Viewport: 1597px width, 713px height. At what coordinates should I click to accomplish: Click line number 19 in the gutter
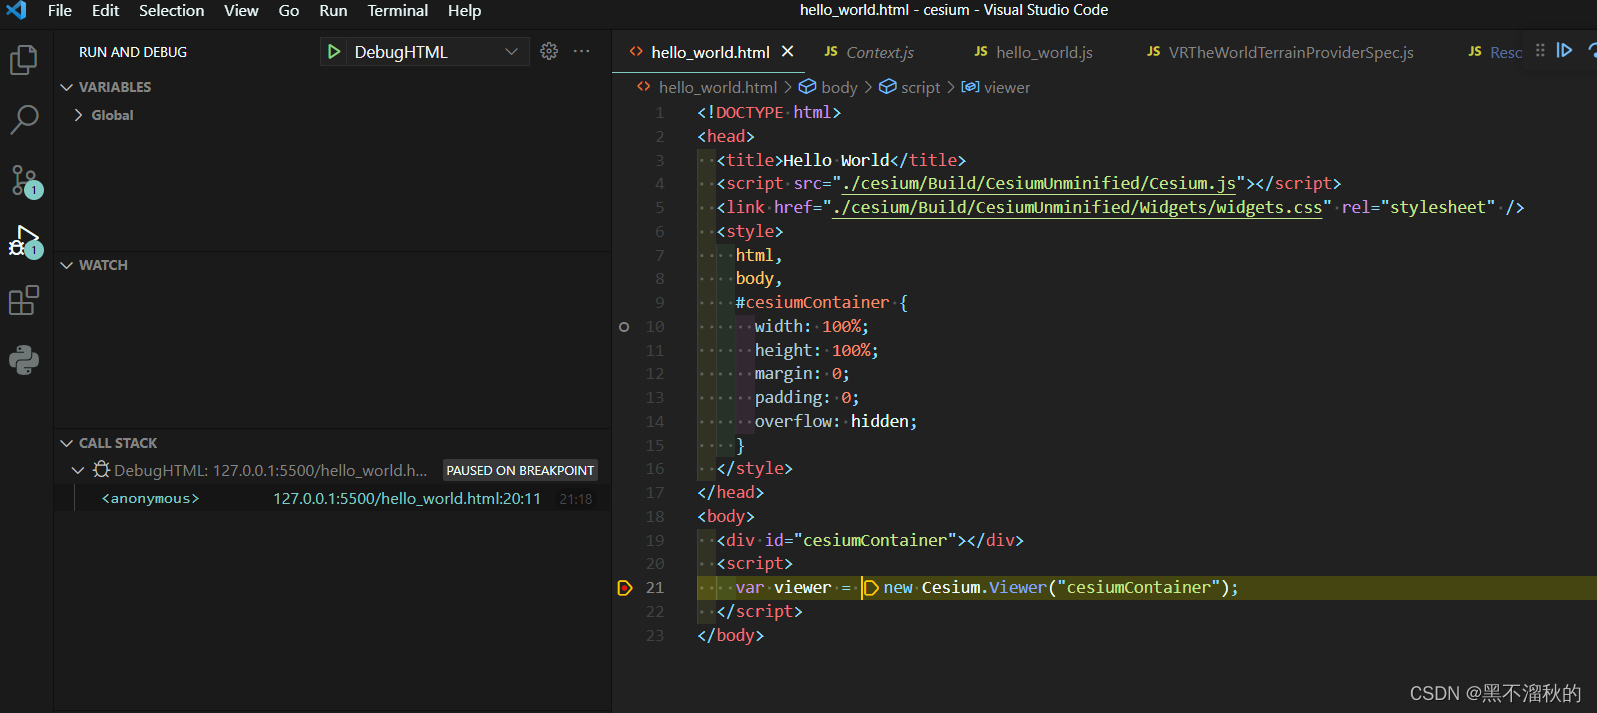(655, 540)
